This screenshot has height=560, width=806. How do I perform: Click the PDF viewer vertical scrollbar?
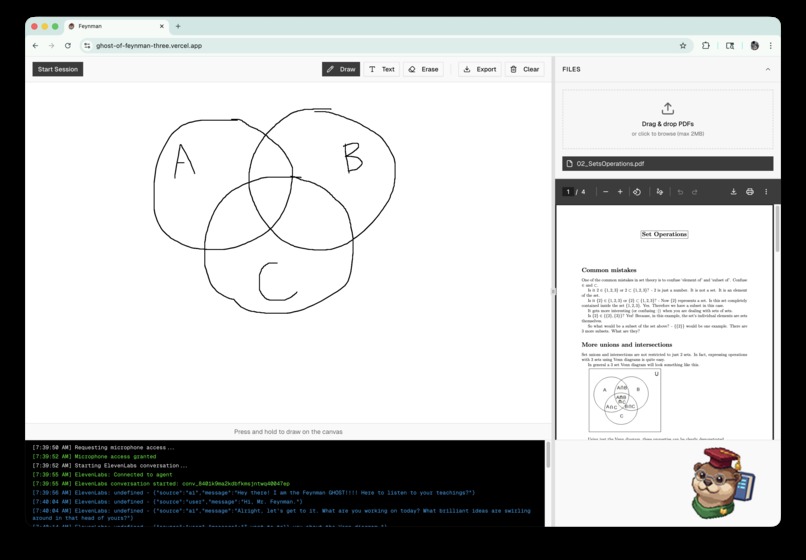tap(777, 229)
